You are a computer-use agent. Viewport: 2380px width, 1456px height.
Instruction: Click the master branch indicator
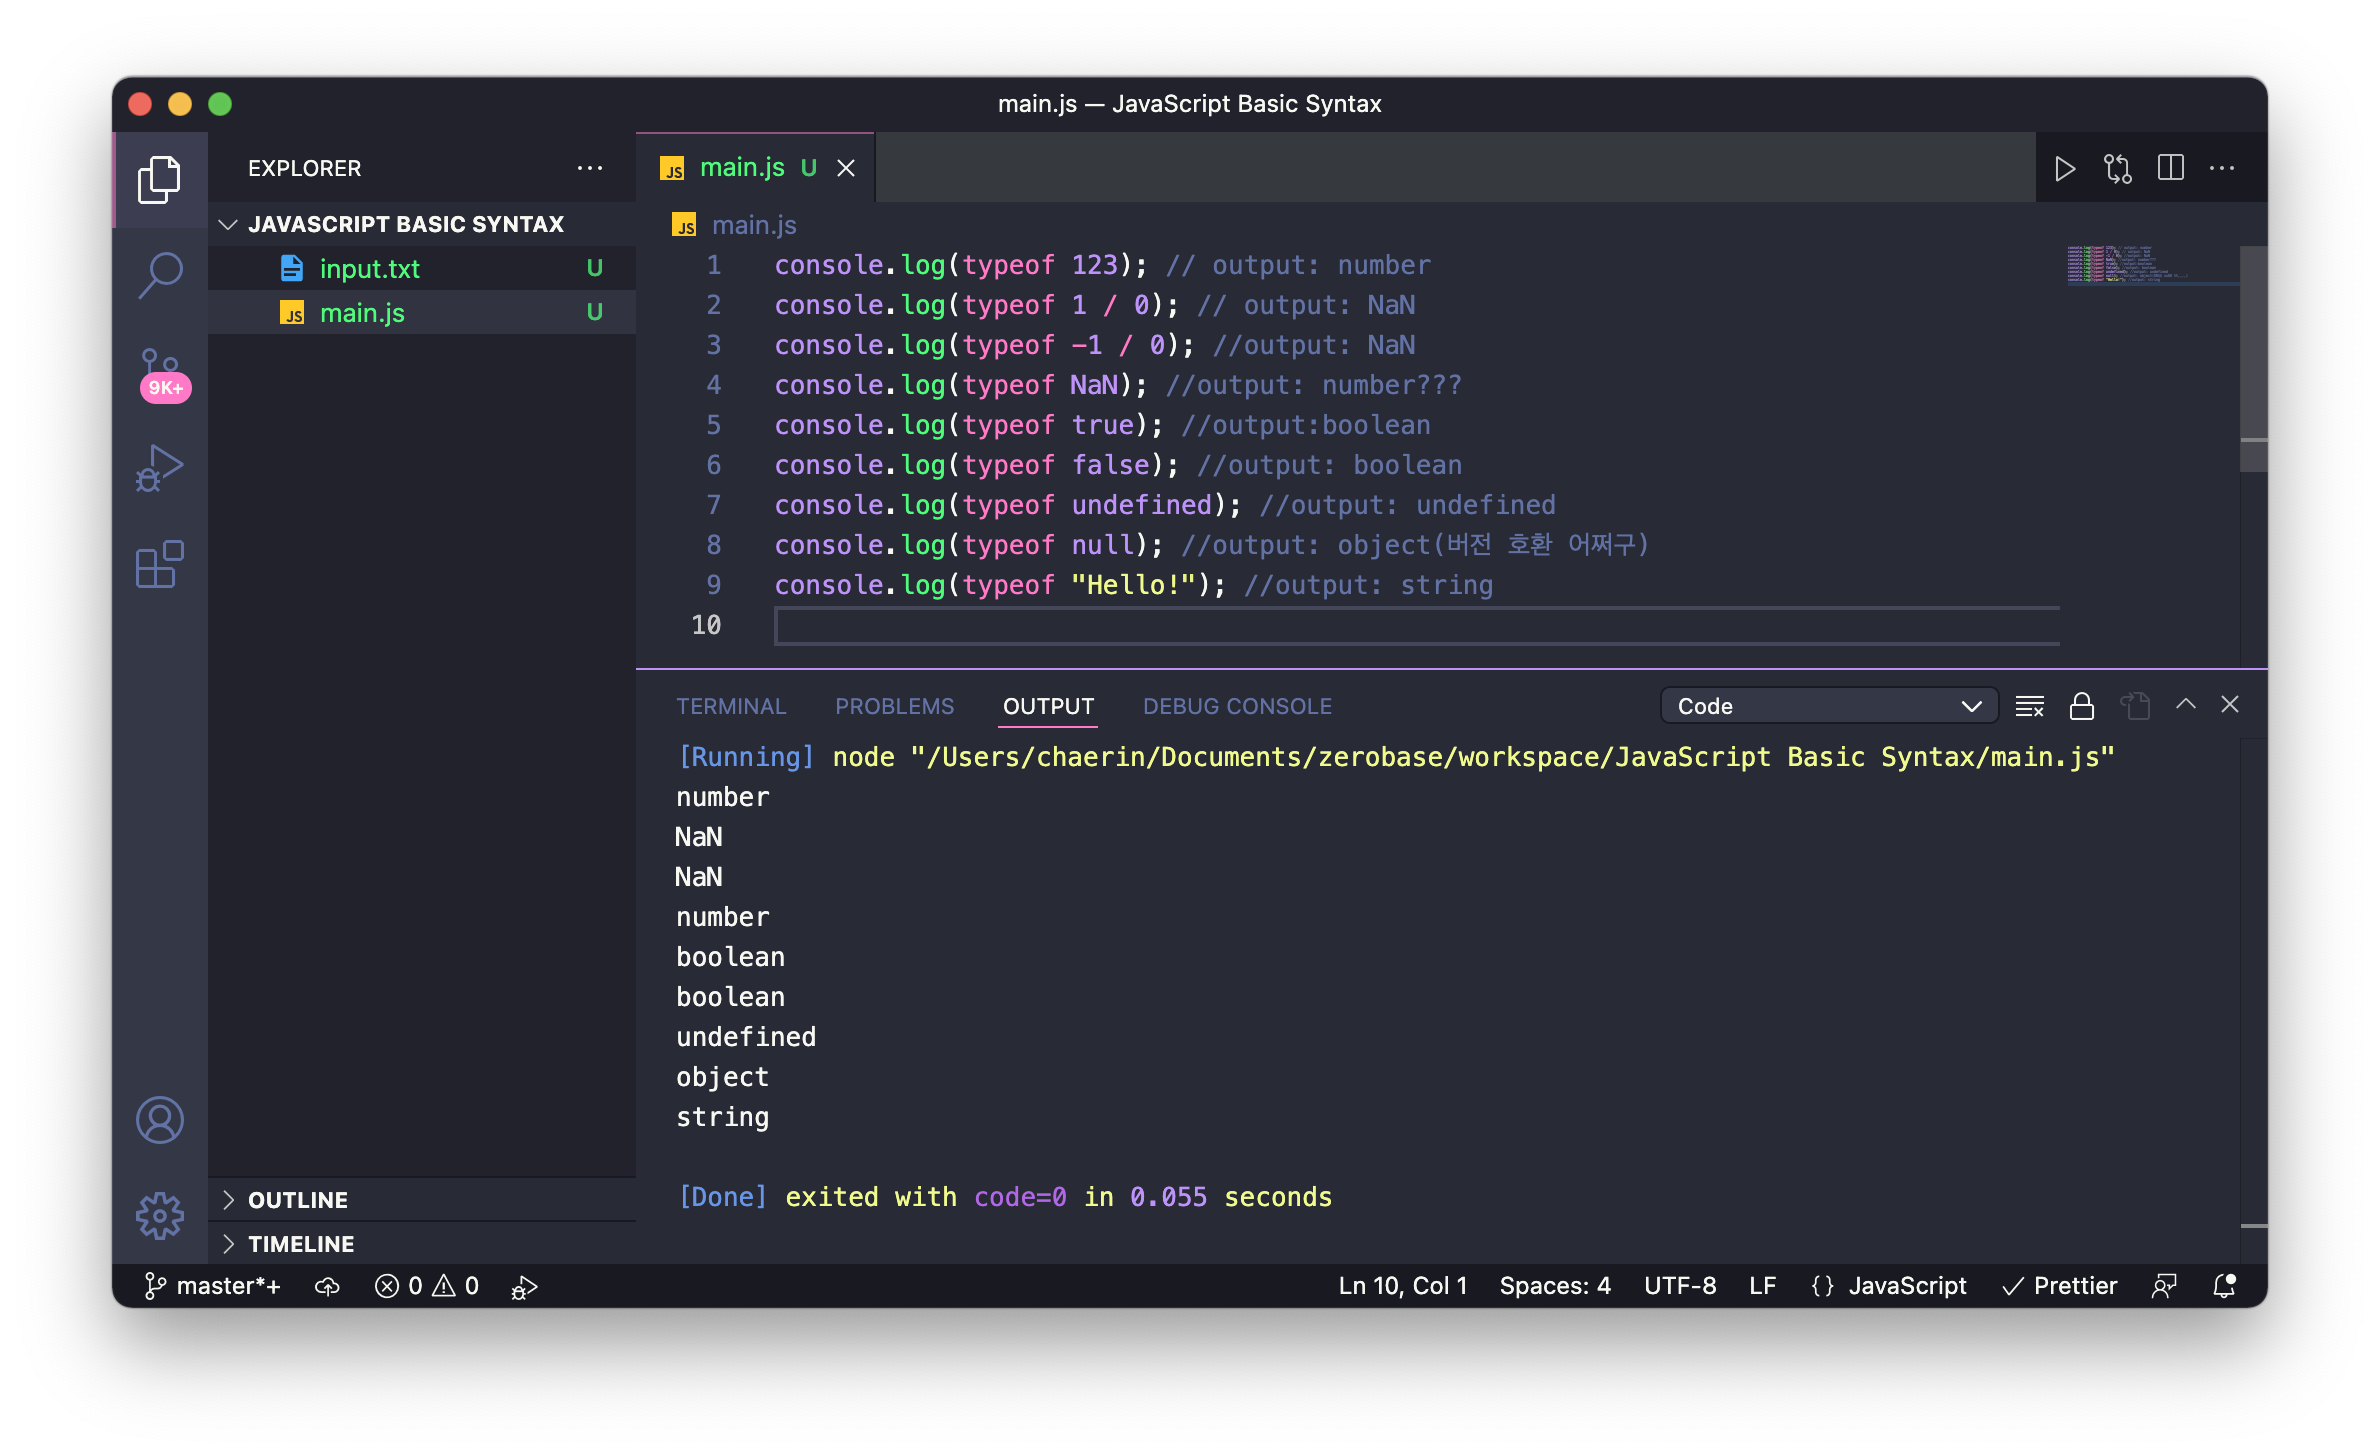[212, 1286]
